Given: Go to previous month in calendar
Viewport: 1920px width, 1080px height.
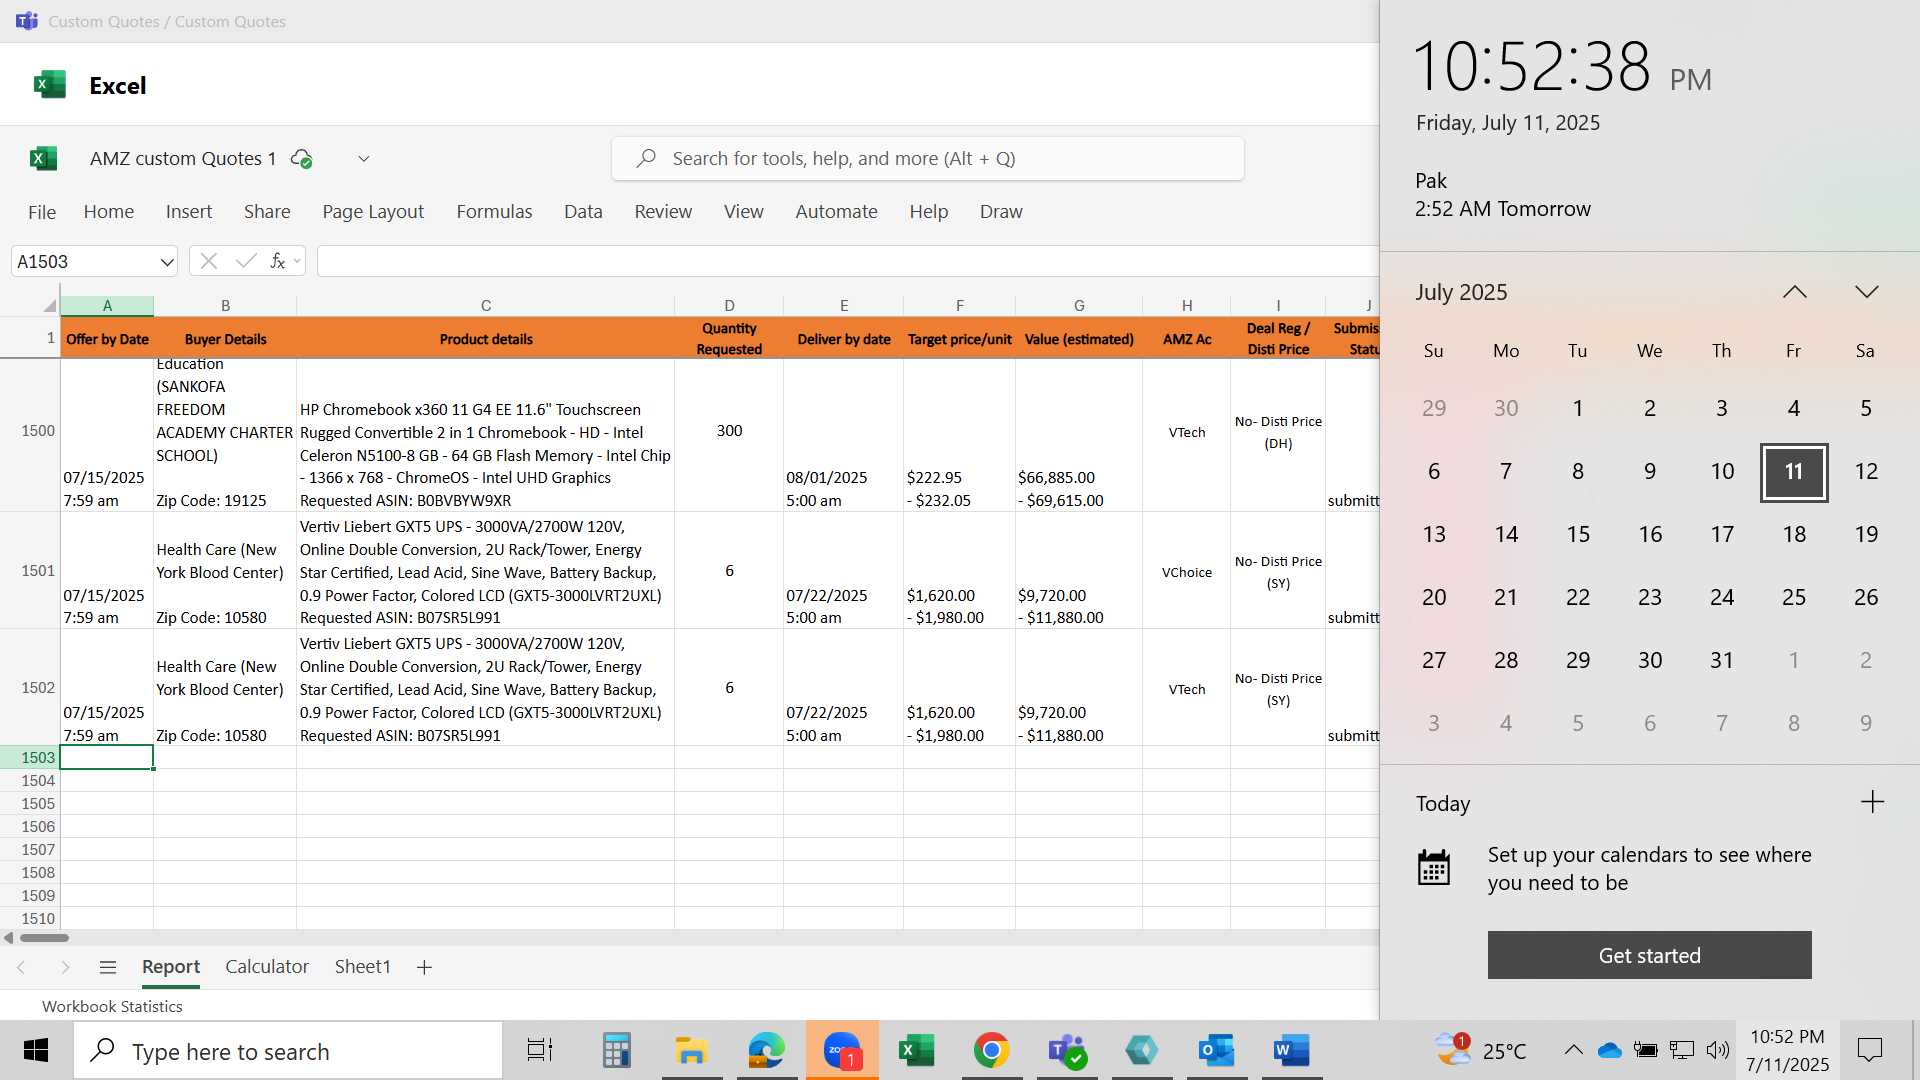Looking at the screenshot, I should 1794,292.
